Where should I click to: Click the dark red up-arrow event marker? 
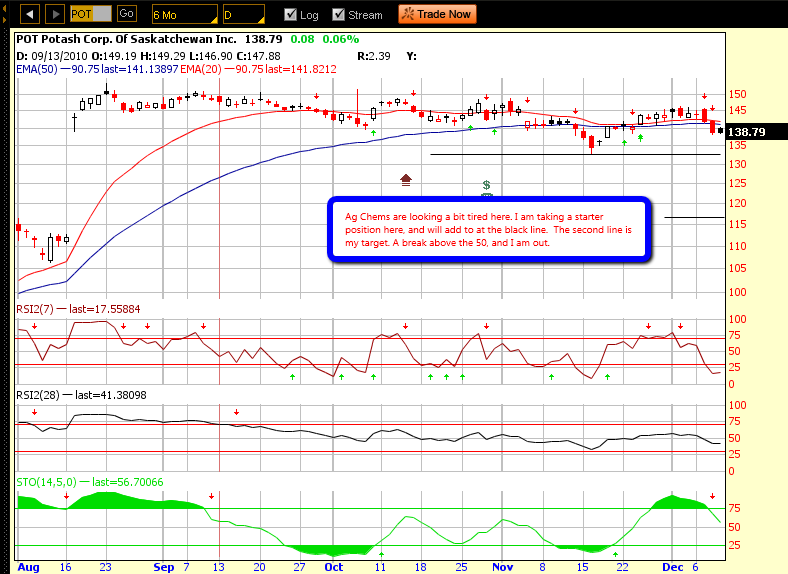click(x=406, y=180)
